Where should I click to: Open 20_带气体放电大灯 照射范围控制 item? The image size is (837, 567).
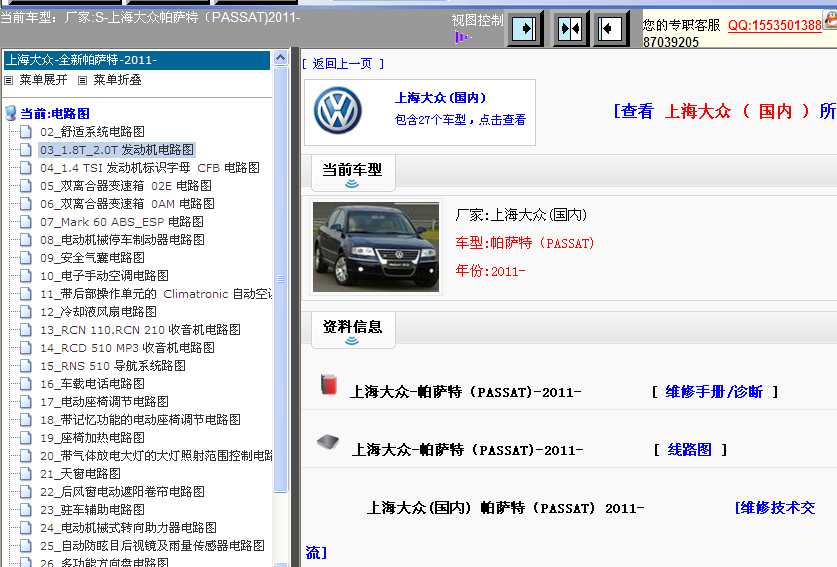tap(156, 455)
